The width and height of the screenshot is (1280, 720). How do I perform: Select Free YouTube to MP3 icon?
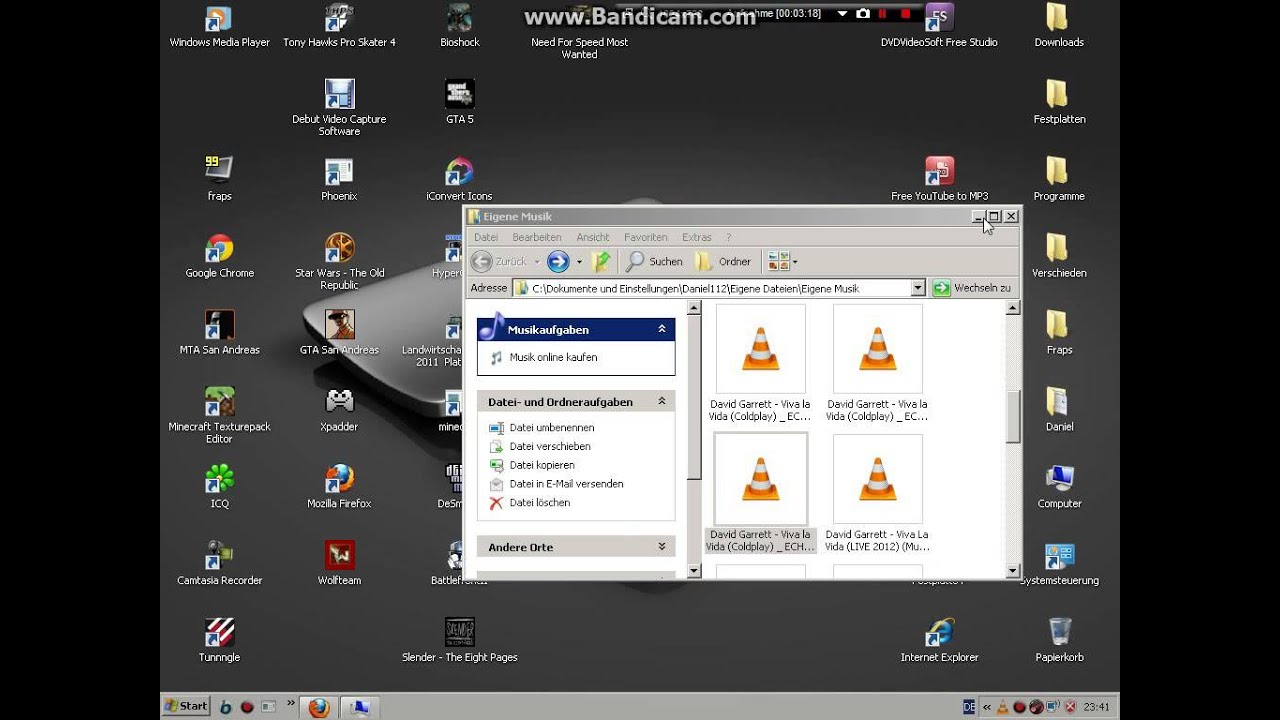939,179
